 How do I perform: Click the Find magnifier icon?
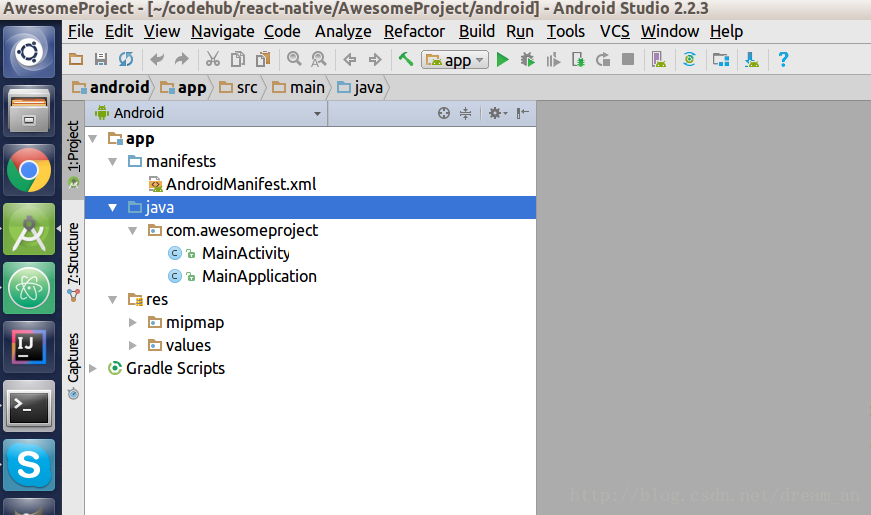pyautogui.click(x=294, y=59)
